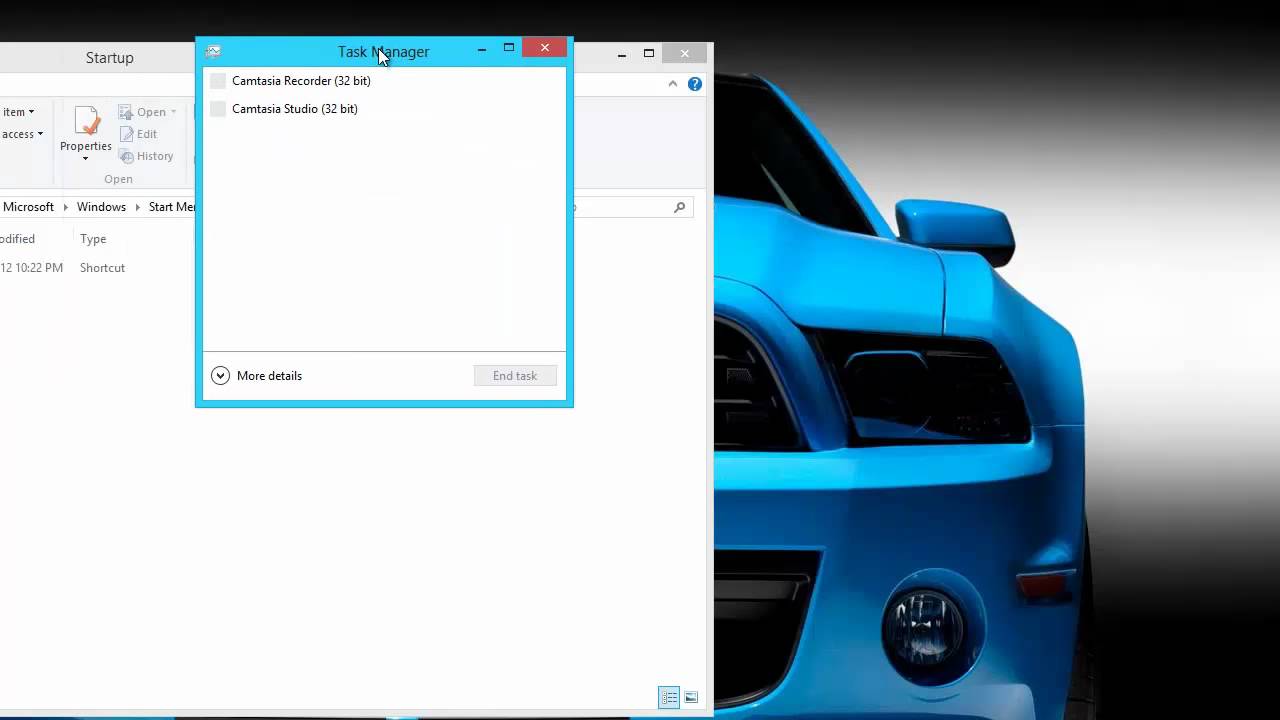Expand the Open dropdown arrow in Explorer ribbon

(x=173, y=112)
